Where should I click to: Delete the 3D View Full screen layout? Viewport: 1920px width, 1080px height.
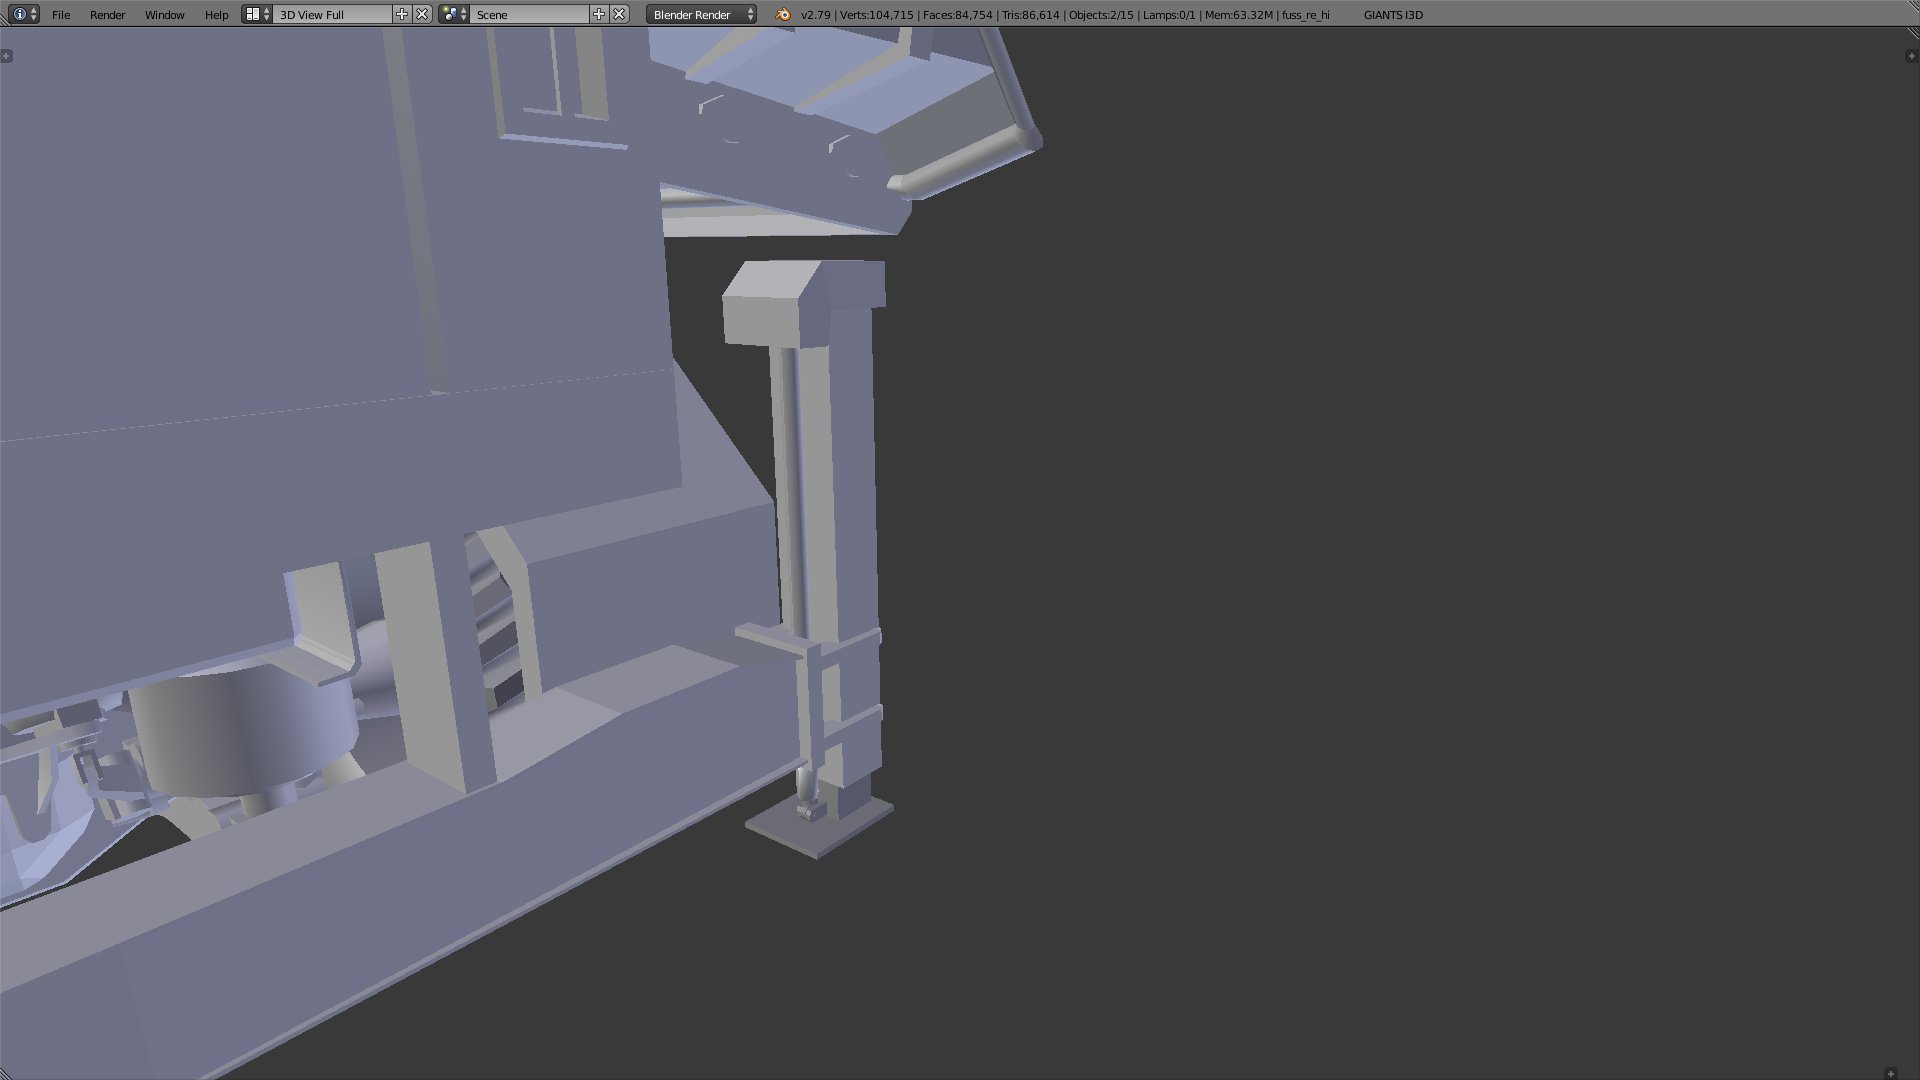click(x=422, y=14)
